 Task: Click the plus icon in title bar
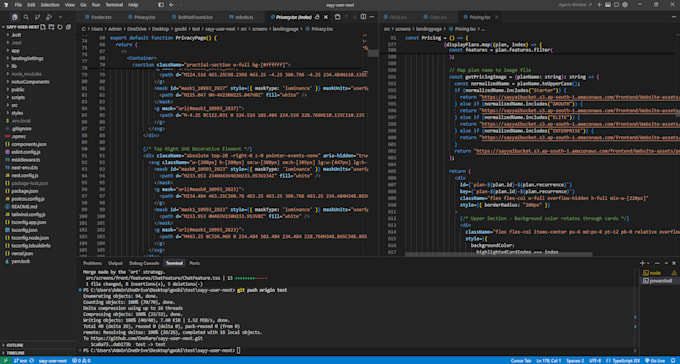600,5
